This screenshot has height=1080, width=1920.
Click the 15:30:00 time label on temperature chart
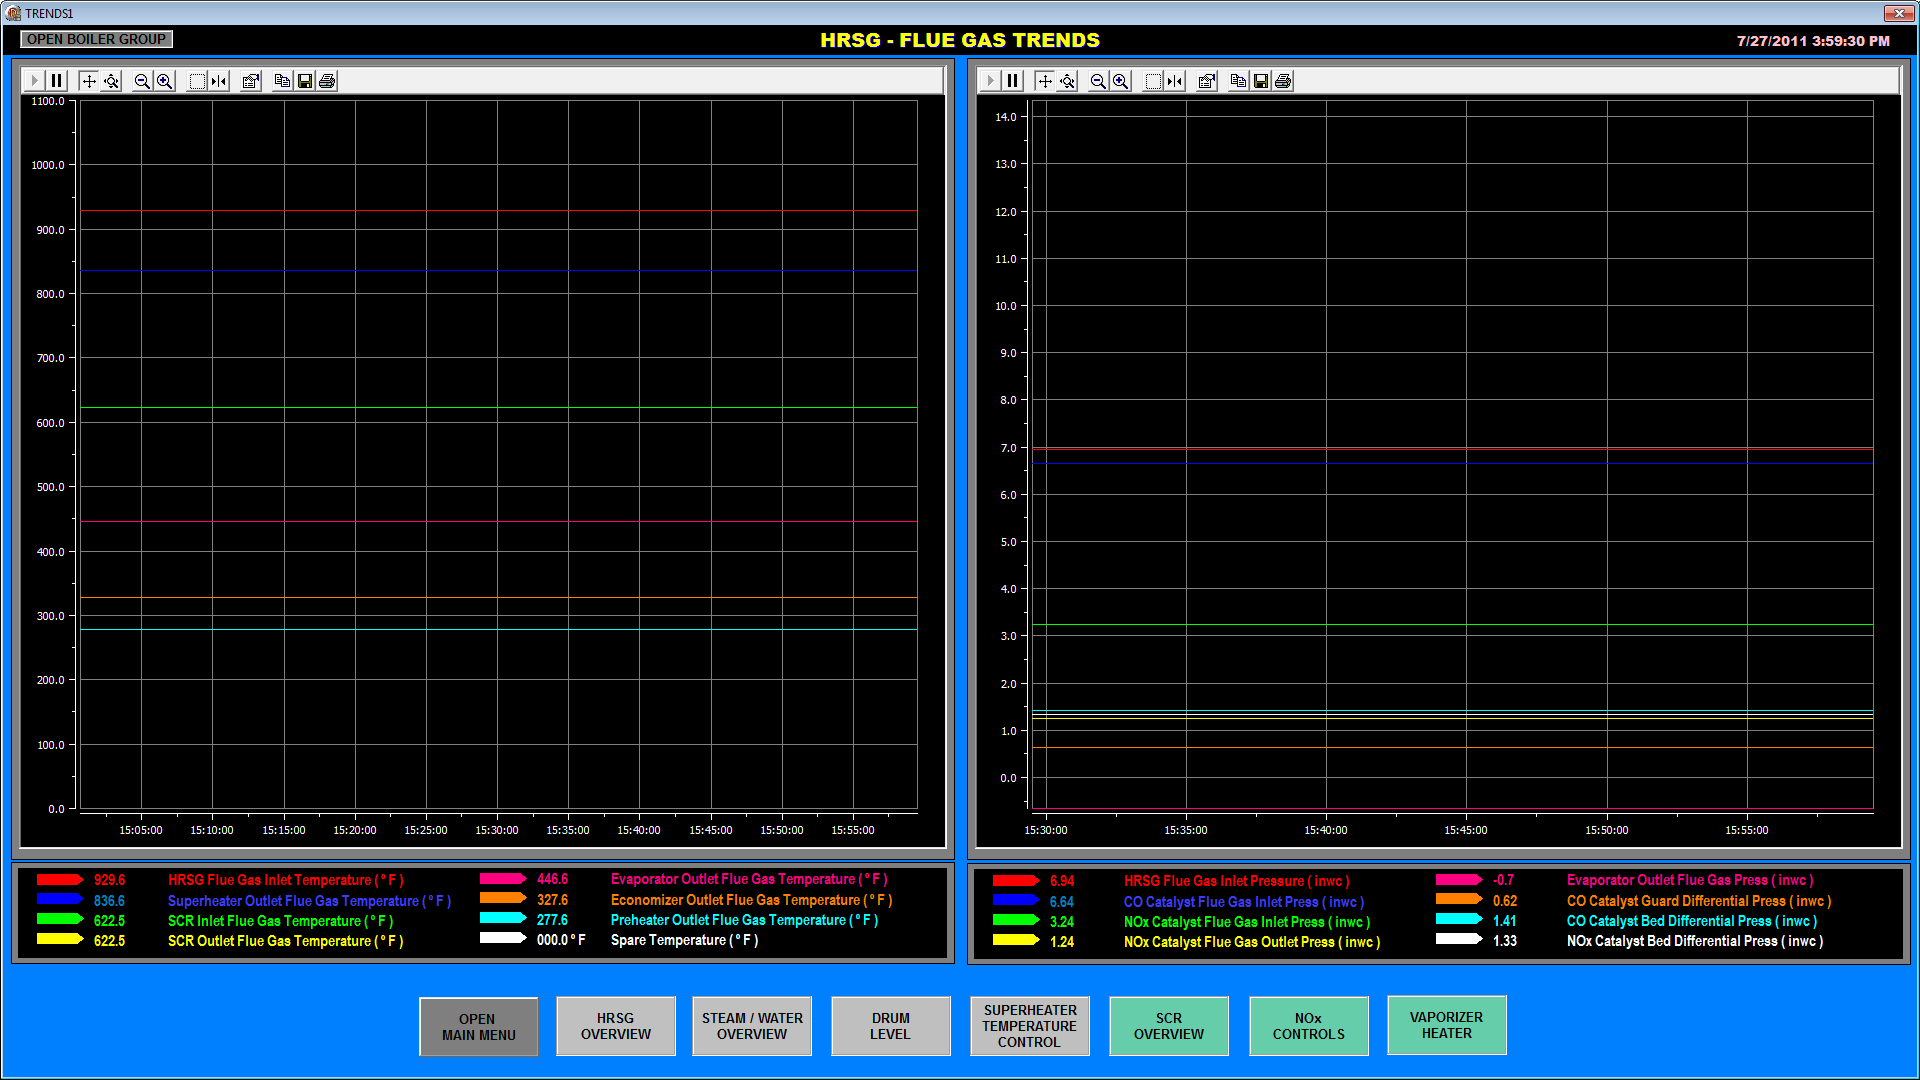[497, 830]
